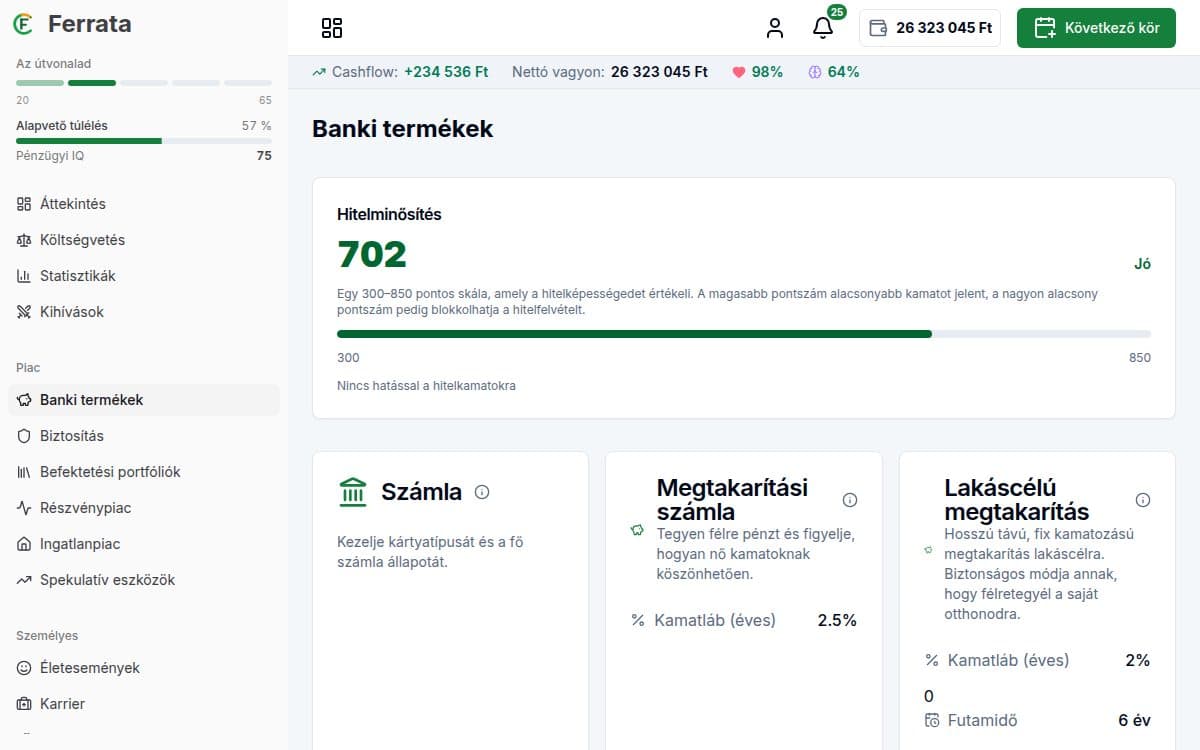Viewport: 1200px width, 750px height.
Task: Open Spekulatív eszközök in the sidebar
Action: (x=144, y=580)
